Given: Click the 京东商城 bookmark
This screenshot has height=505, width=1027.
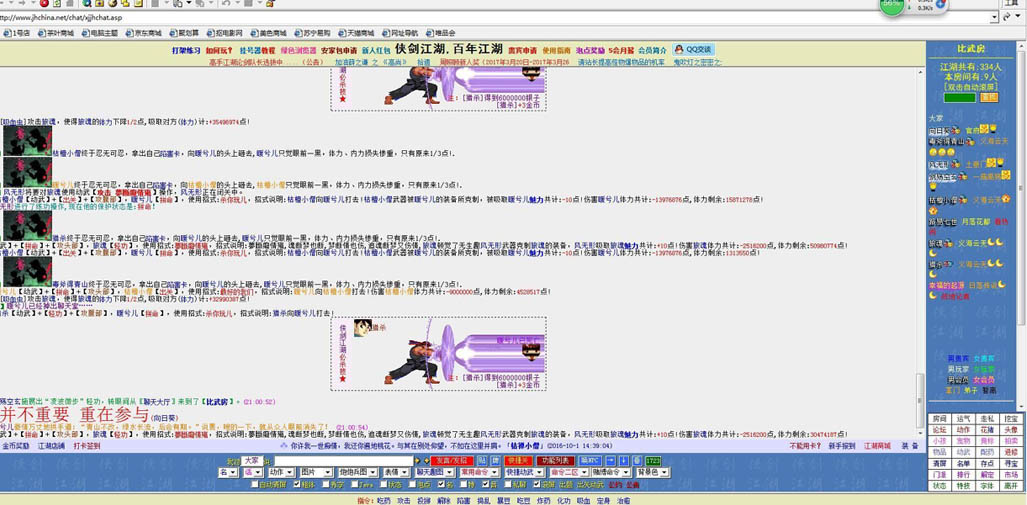Looking at the screenshot, I should 143,33.
